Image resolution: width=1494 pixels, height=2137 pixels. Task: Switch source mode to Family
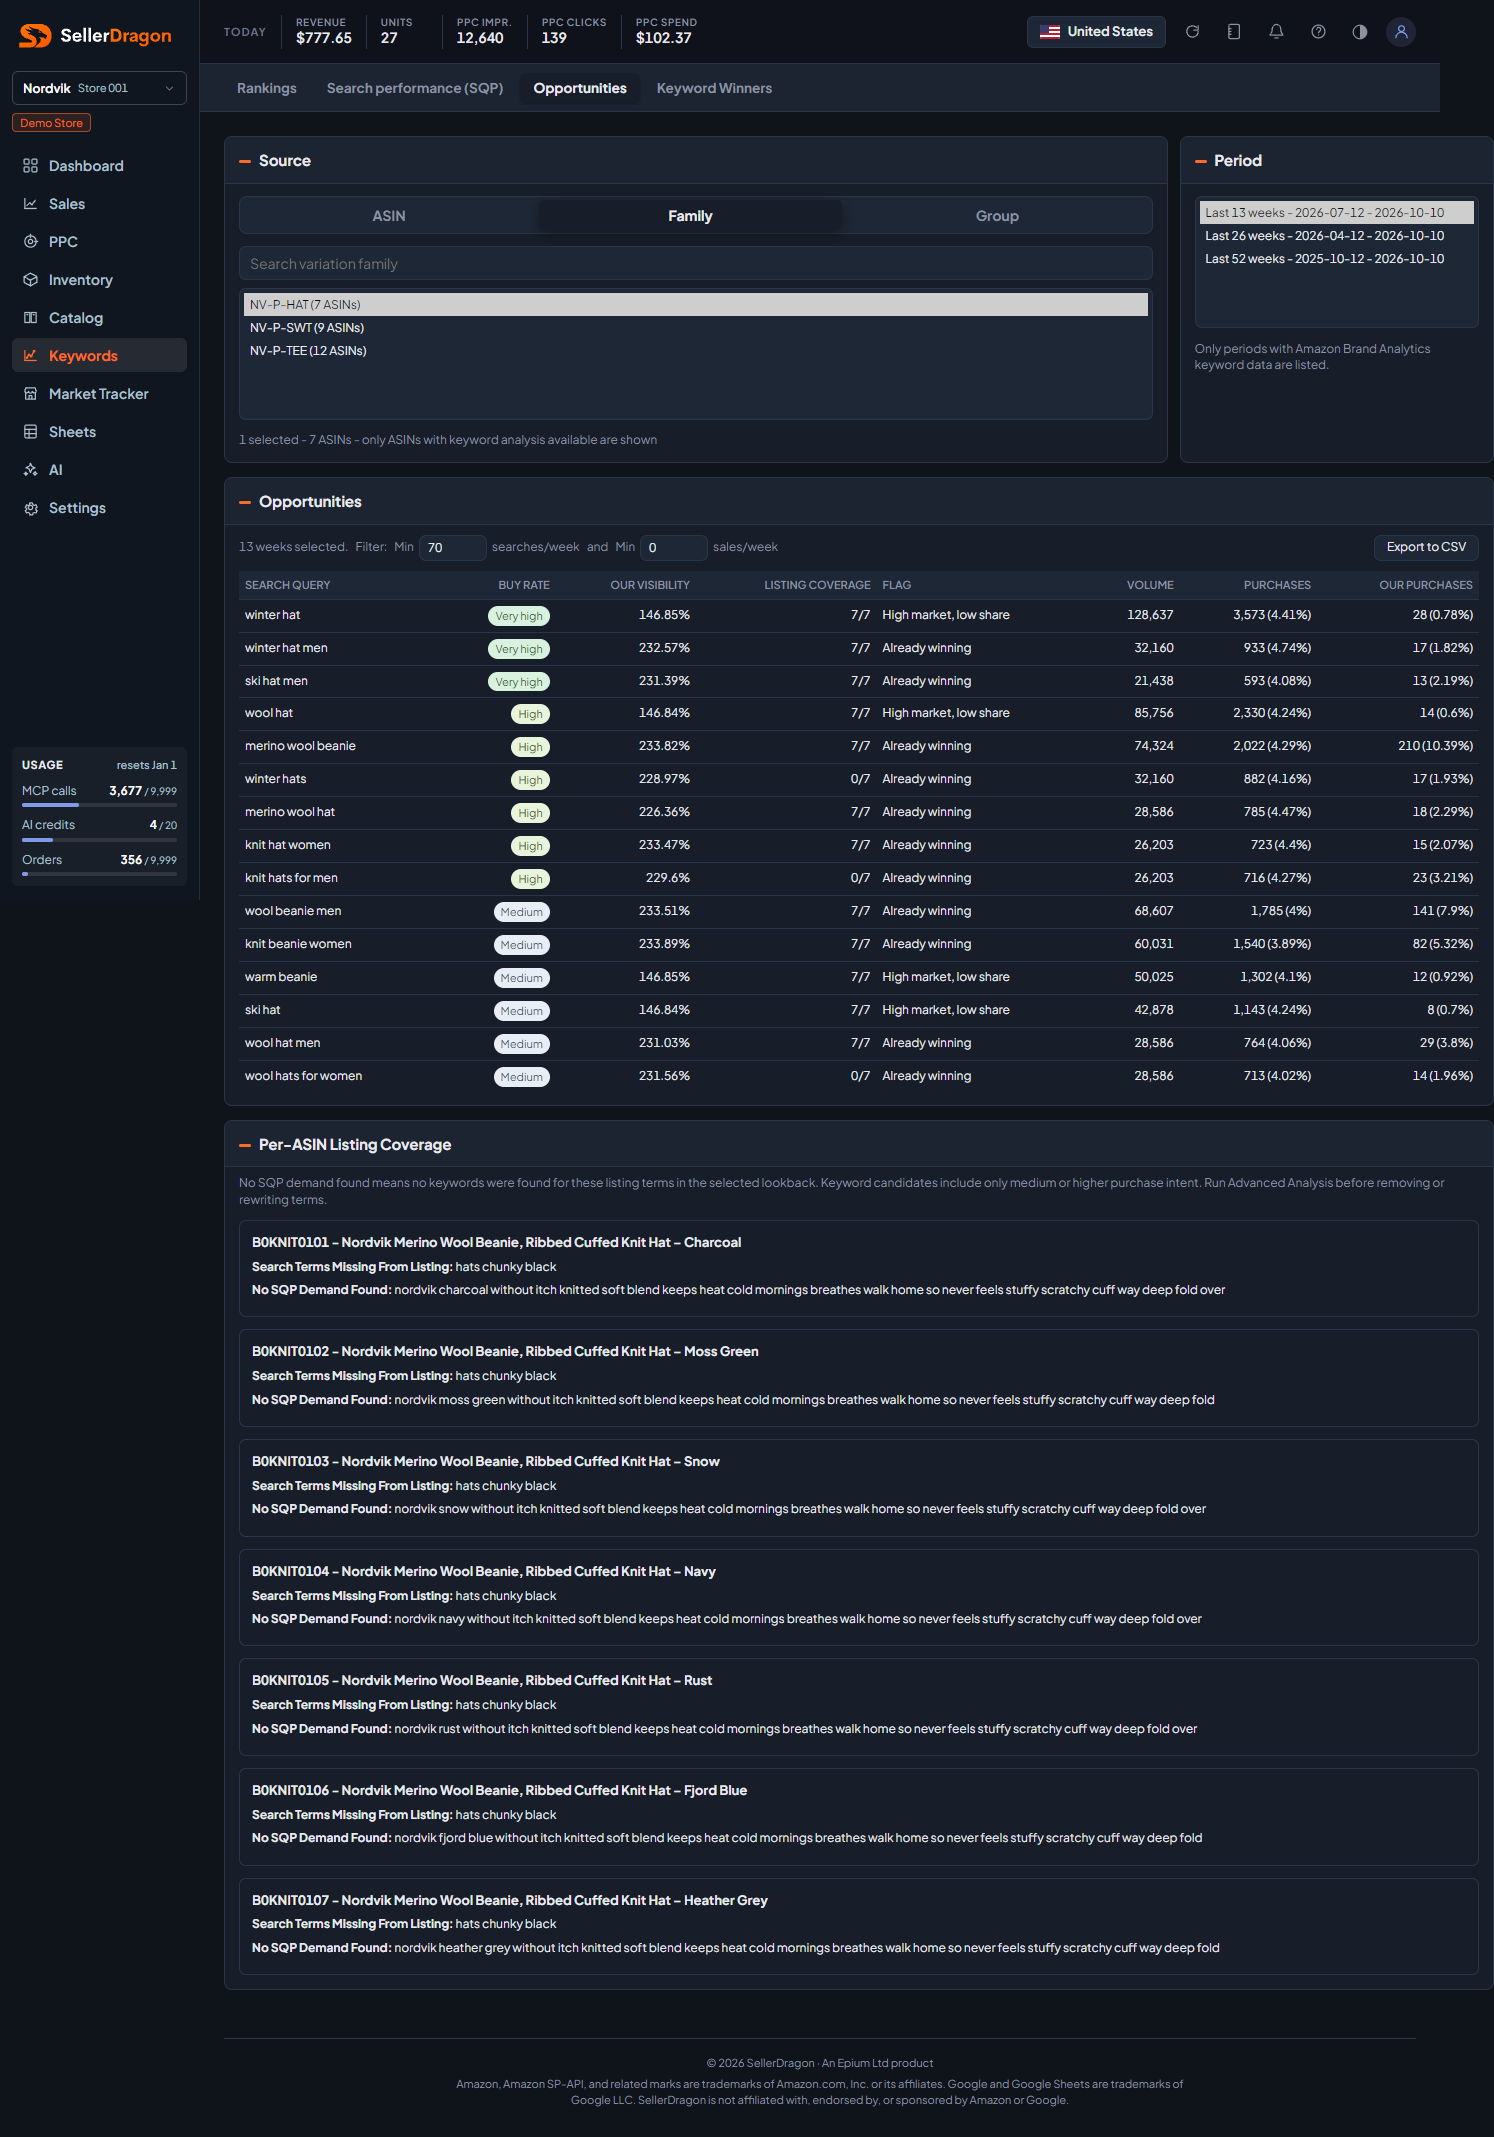coord(690,216)
